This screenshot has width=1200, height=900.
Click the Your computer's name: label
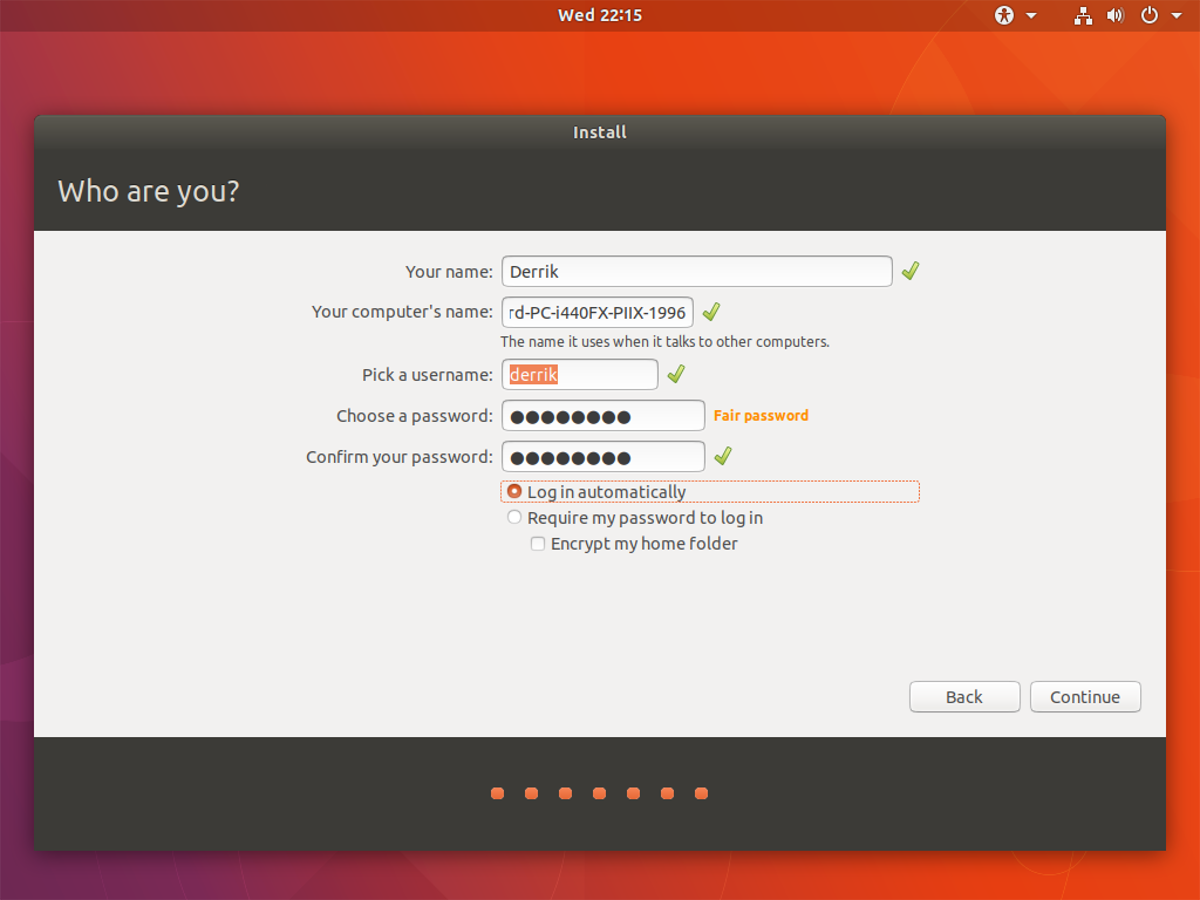pyautogui.click(x=402, y=312)
